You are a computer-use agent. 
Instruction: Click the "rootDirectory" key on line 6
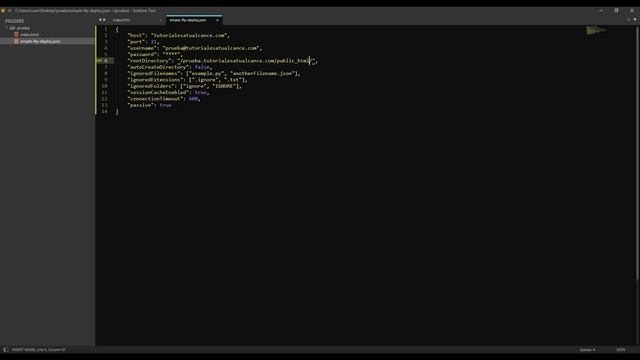pos(149,61)
